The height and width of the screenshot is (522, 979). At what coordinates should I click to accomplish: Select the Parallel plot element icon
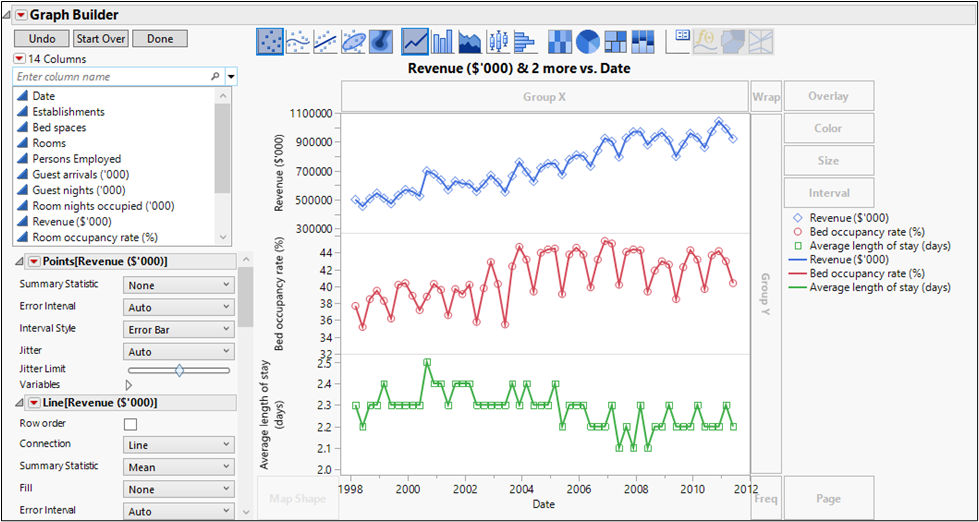(x=761, y=41)
